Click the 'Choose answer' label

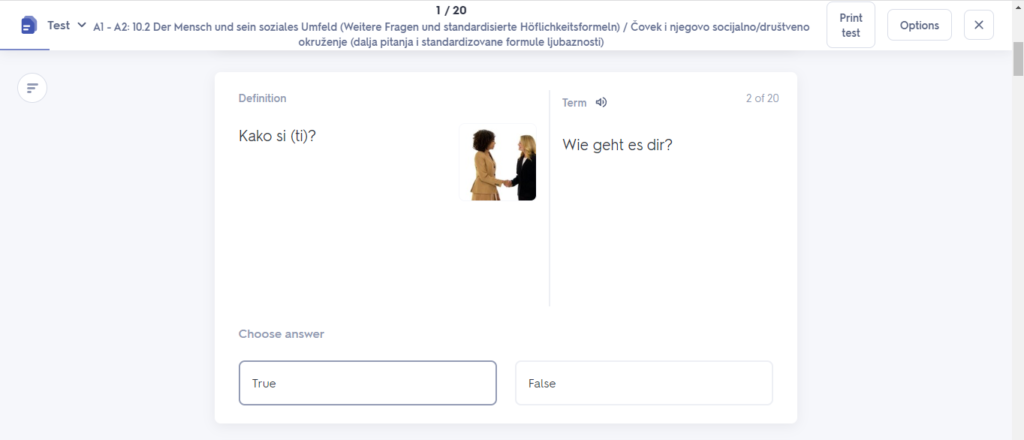pyautogui.click(x=281, y=334)
